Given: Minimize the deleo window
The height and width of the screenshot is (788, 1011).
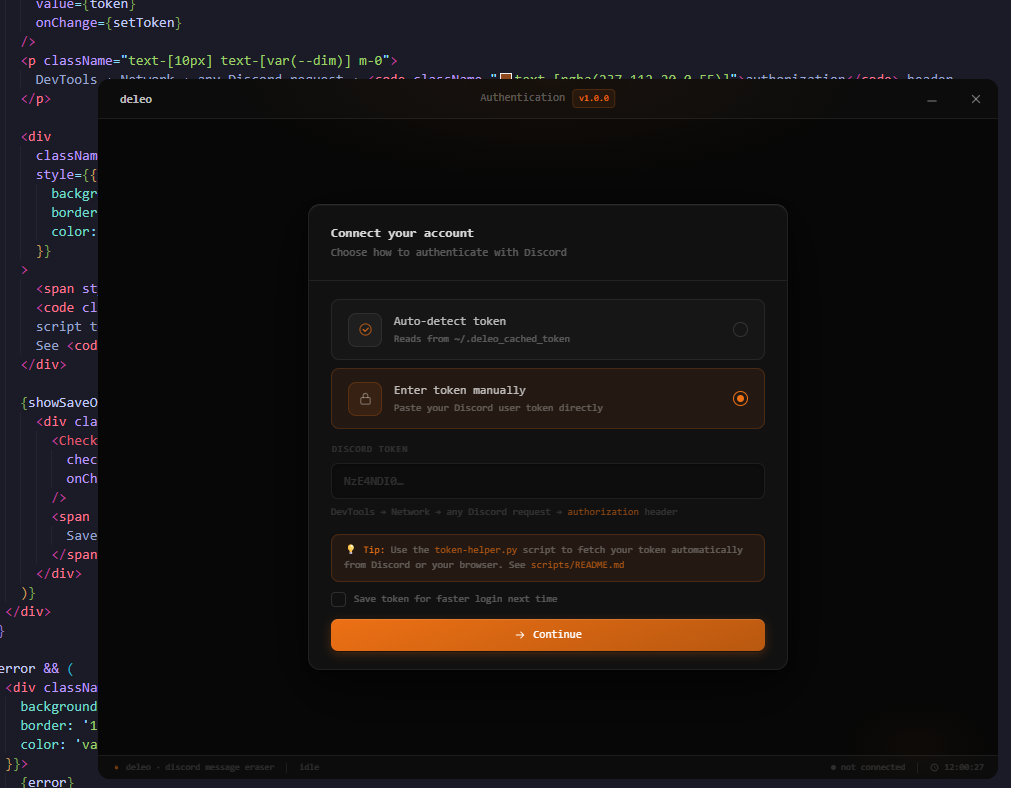Looking at the screenshot, I should point(932,99).
